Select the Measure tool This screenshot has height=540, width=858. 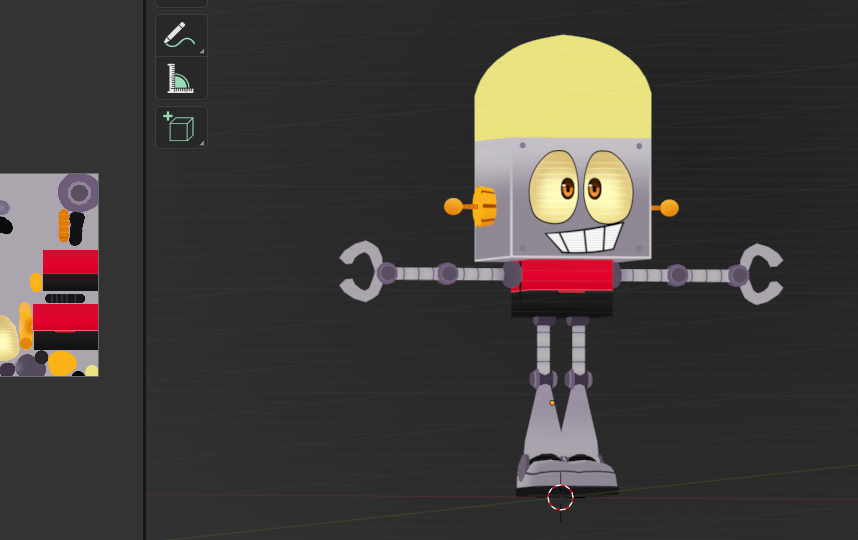click(x=181, y=78)
